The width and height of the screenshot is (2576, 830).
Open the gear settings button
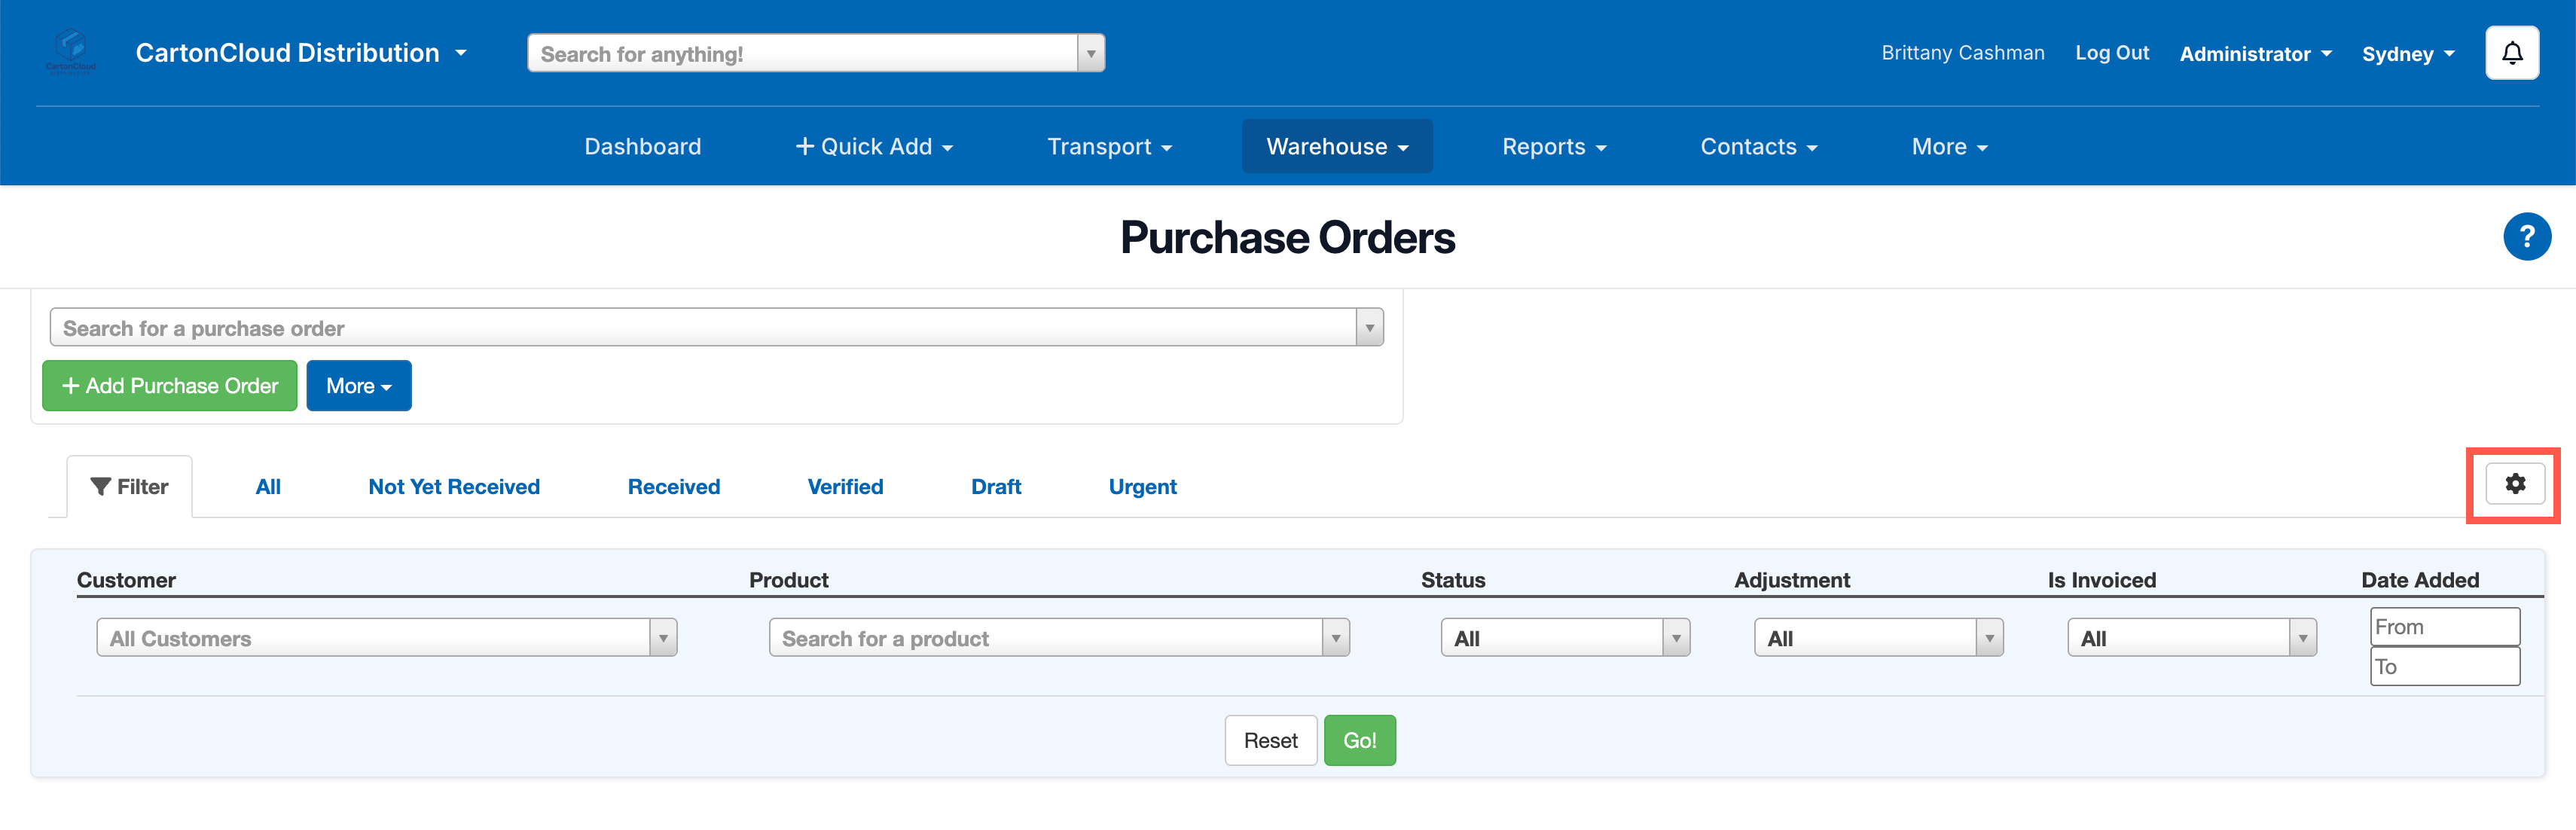pyautogui.click(x=2514, y=485)
